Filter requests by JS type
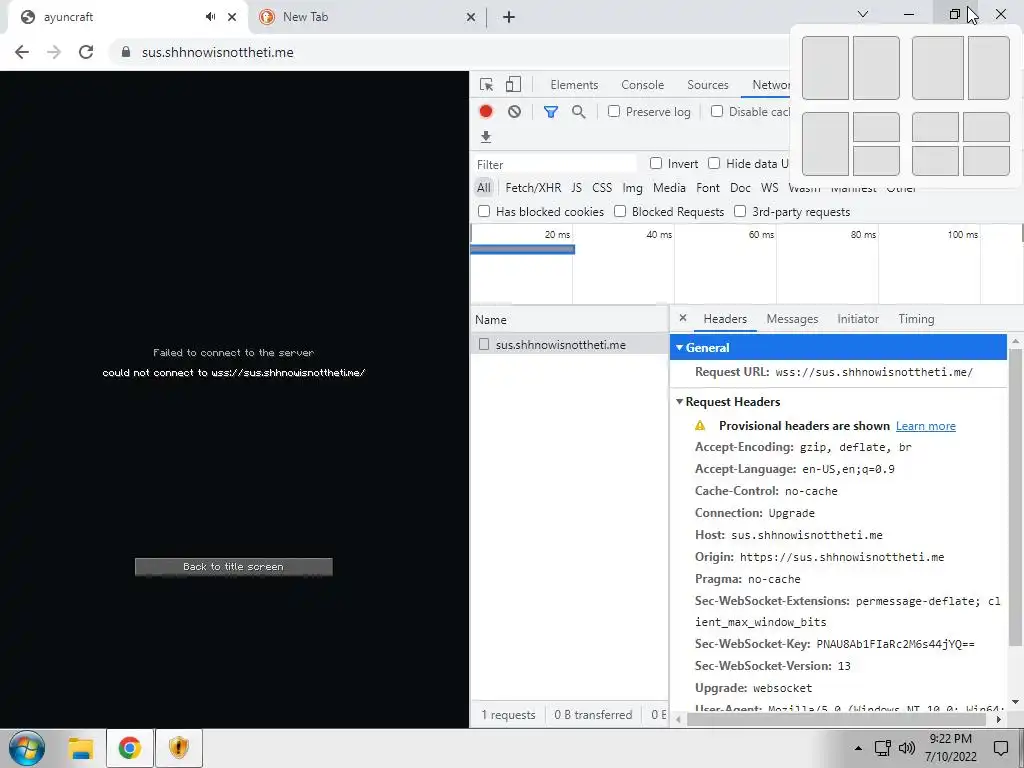The image size is (1024, 768). (x=576, y=188)
